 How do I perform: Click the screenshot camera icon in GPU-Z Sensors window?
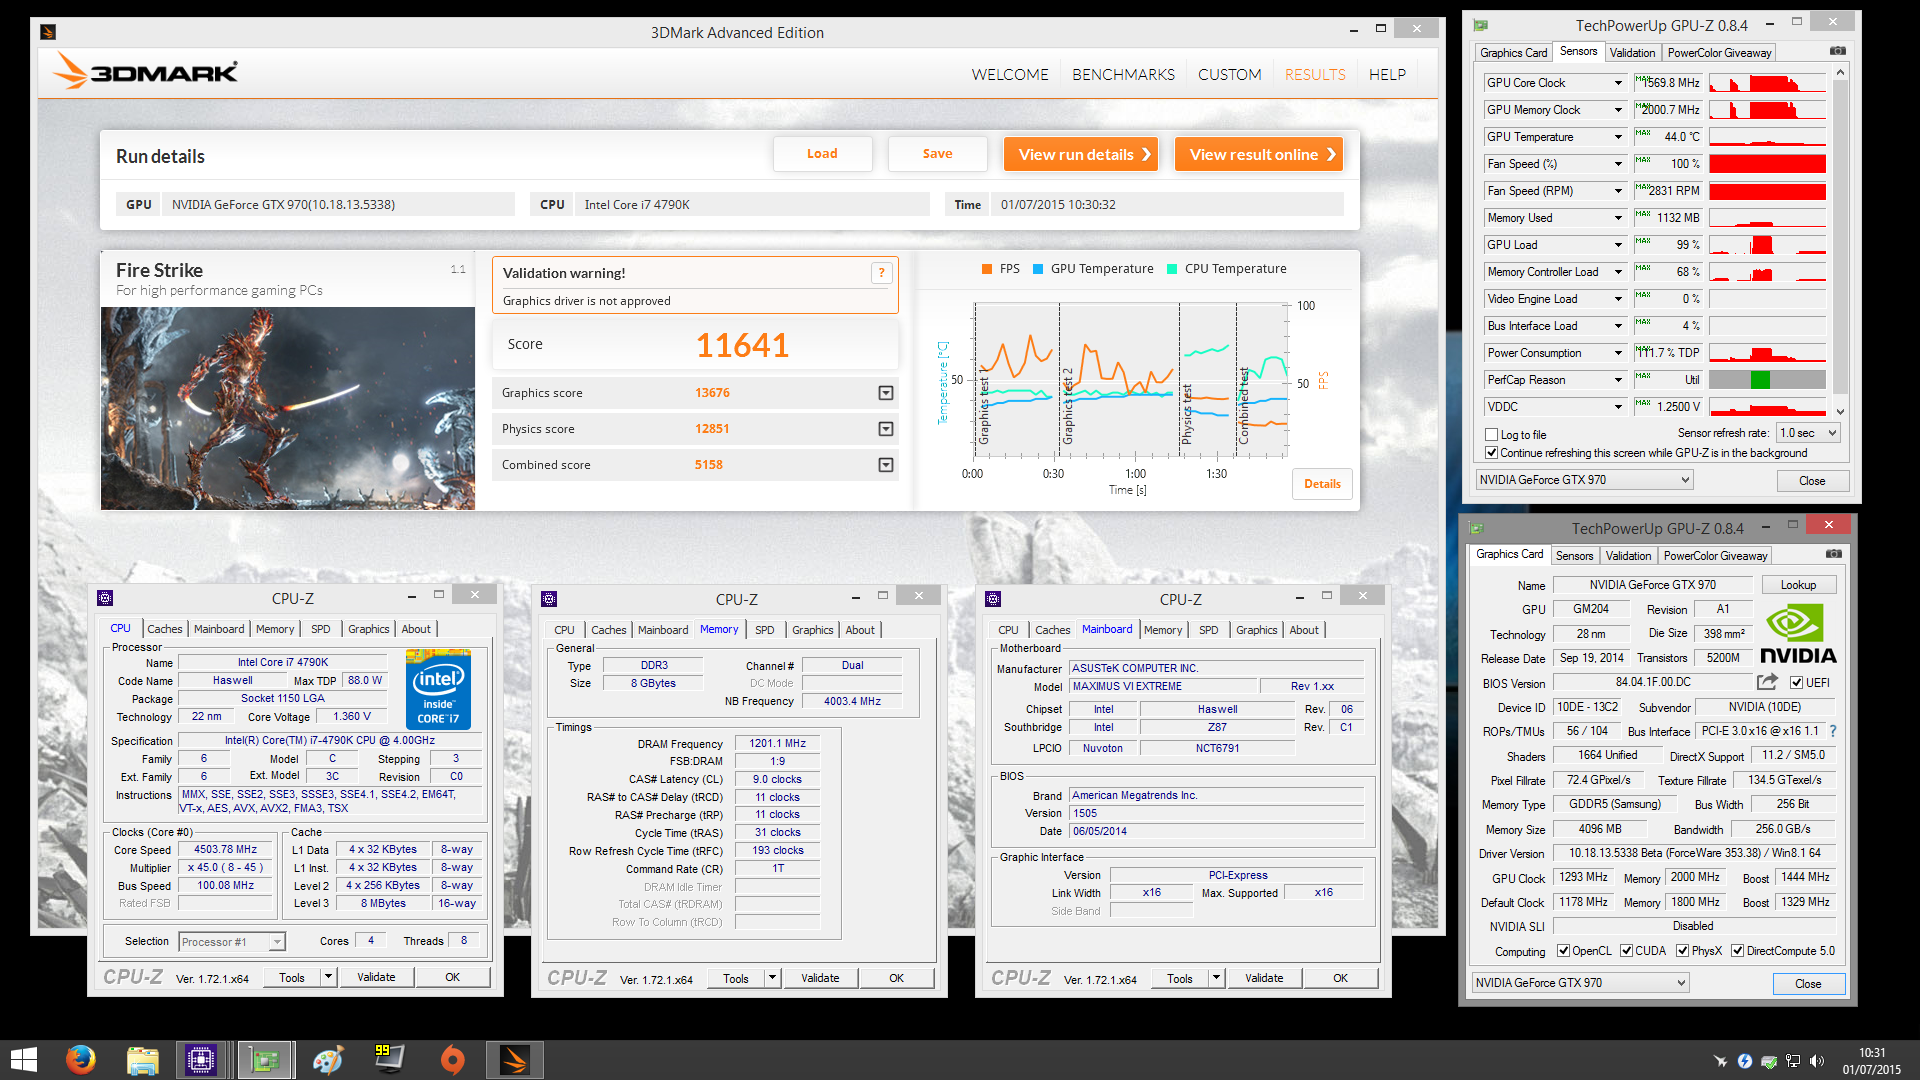pyautogui.click(x=1838, y=51)
